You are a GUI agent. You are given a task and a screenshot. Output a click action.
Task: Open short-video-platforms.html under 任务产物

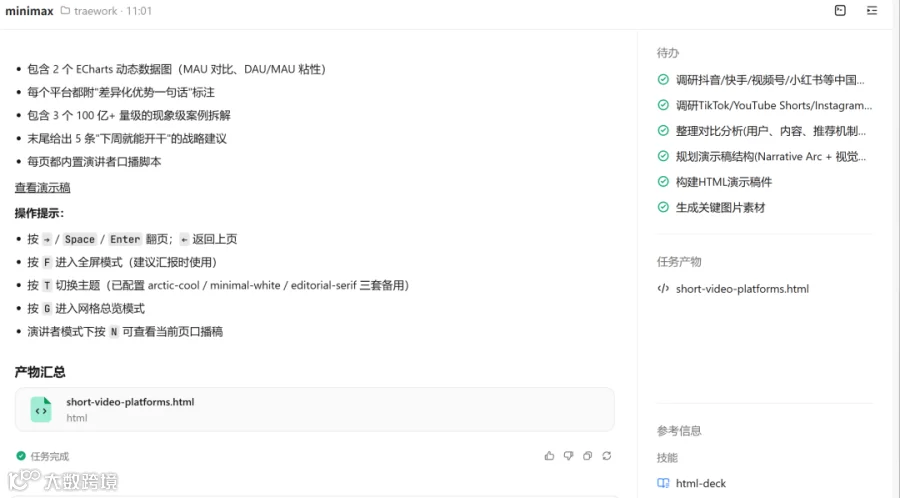(x=742, y=289)
